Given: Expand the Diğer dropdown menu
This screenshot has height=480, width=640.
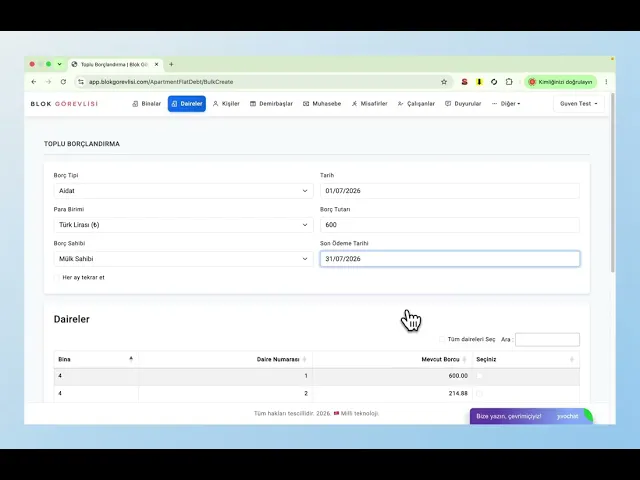Looking at the screenshot, I should pyautogui.click(x=506, y=104).
